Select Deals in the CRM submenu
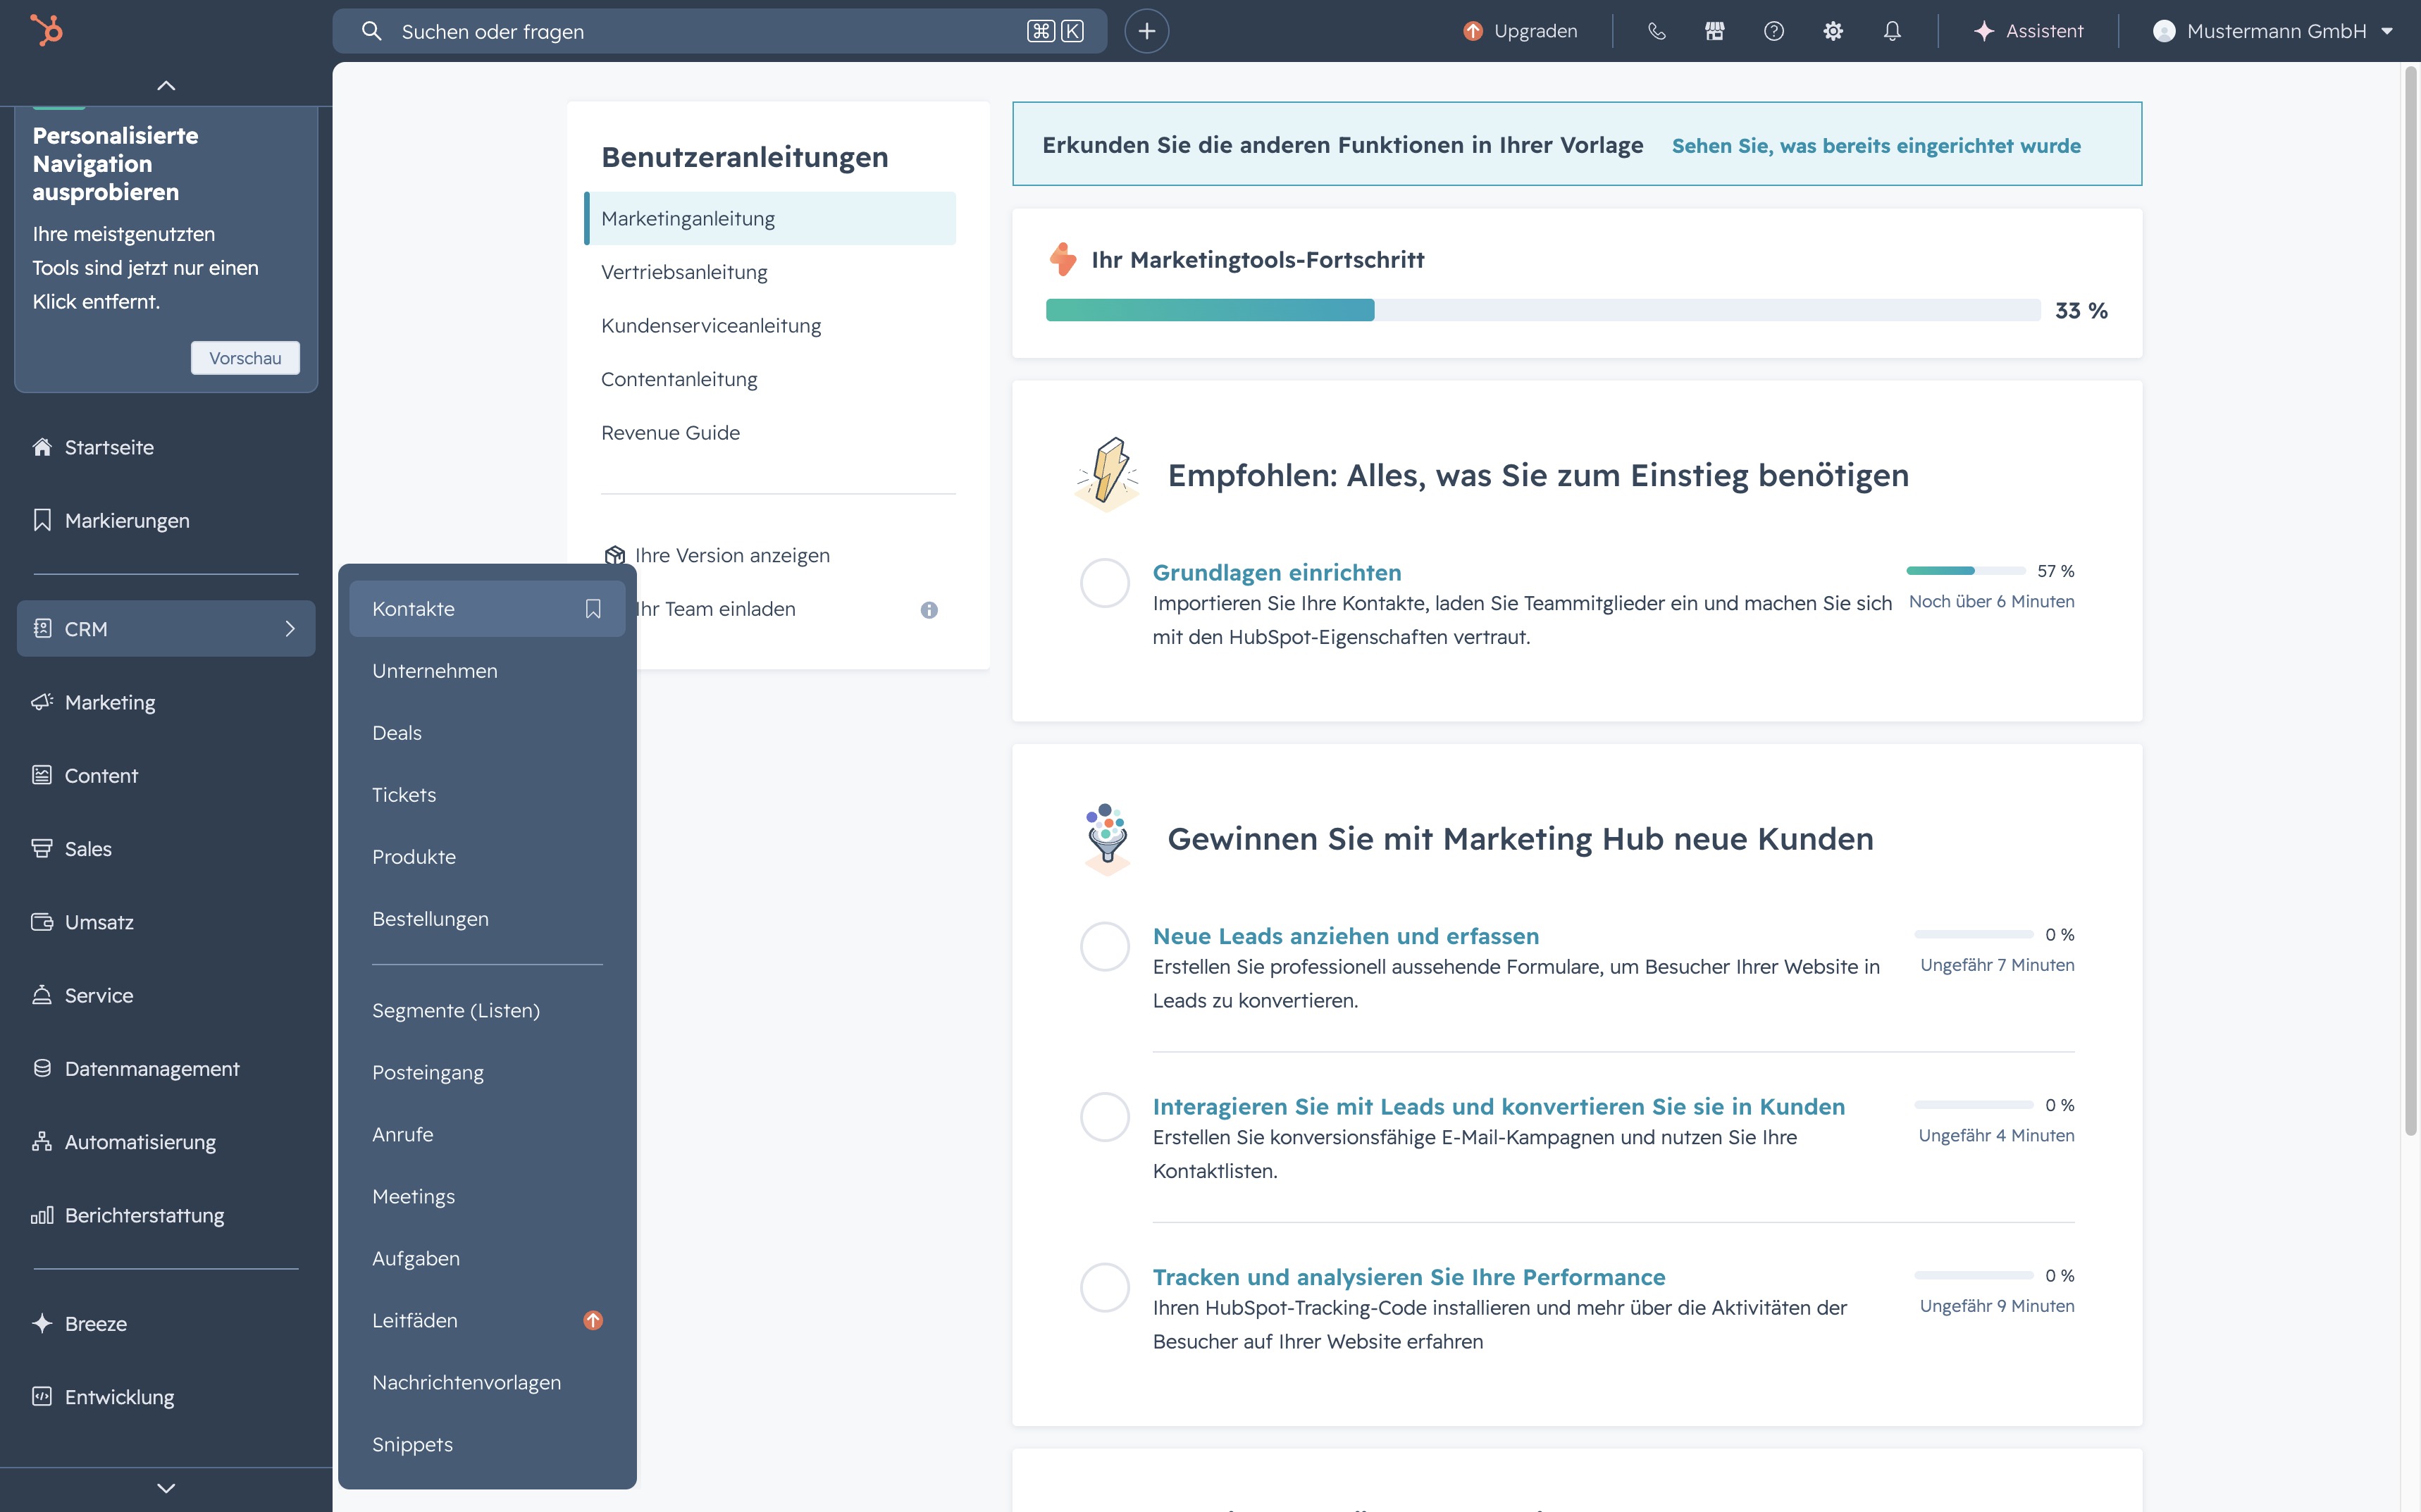The height and width of the screenshot is (1512, 2421). pyautogui.click(x=487, y=733)
